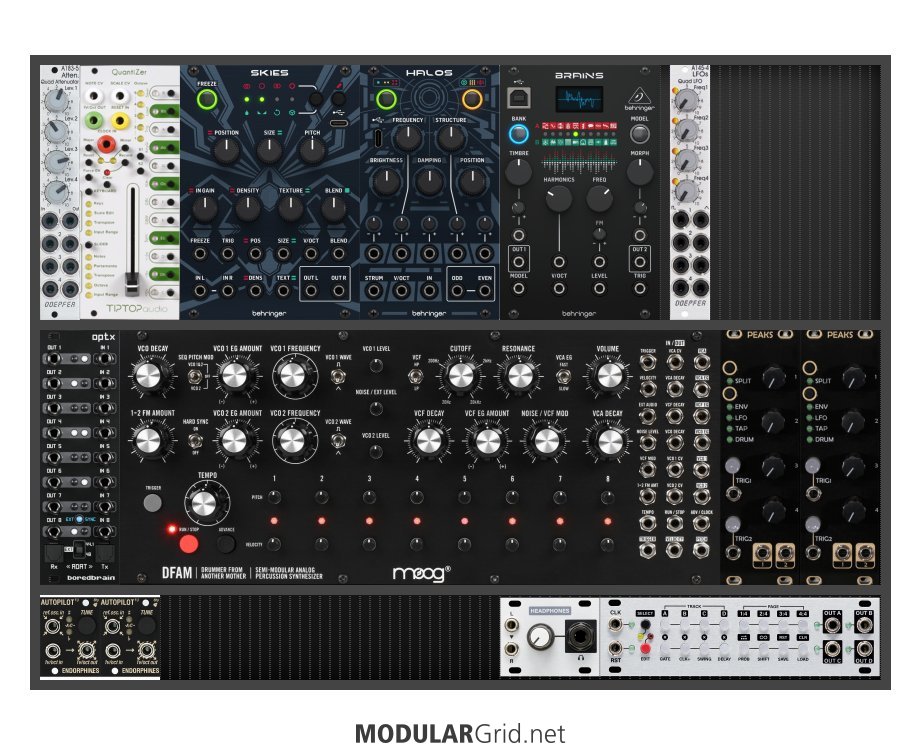Image resolution: width=921 pixels, height=755 pixels.
Task: Toggle the HARD SYNC switch on DFAM
Action: tap(195, 440)
